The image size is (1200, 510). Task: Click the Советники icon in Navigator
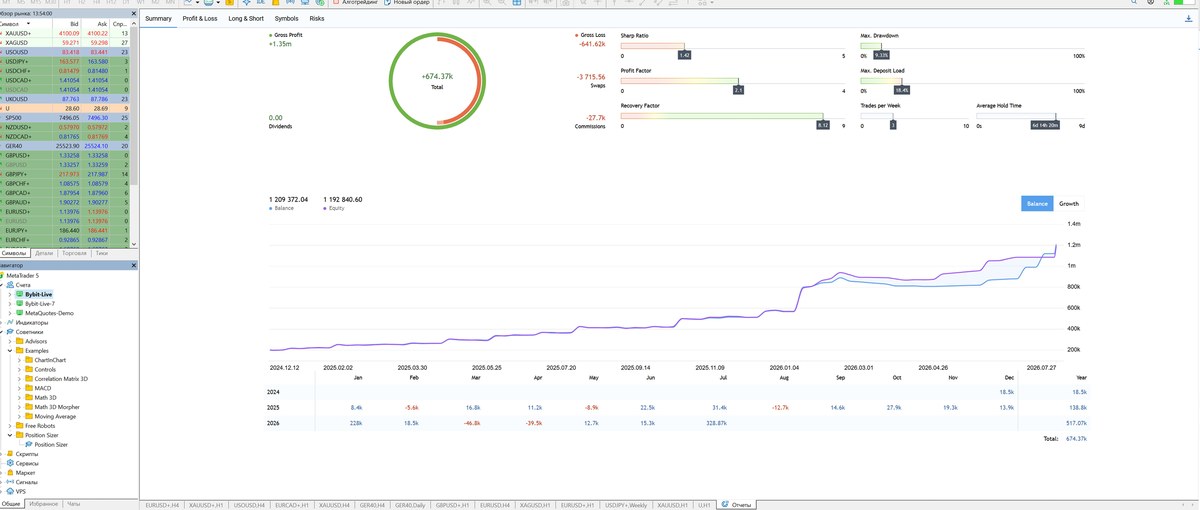tap(10, 332)
